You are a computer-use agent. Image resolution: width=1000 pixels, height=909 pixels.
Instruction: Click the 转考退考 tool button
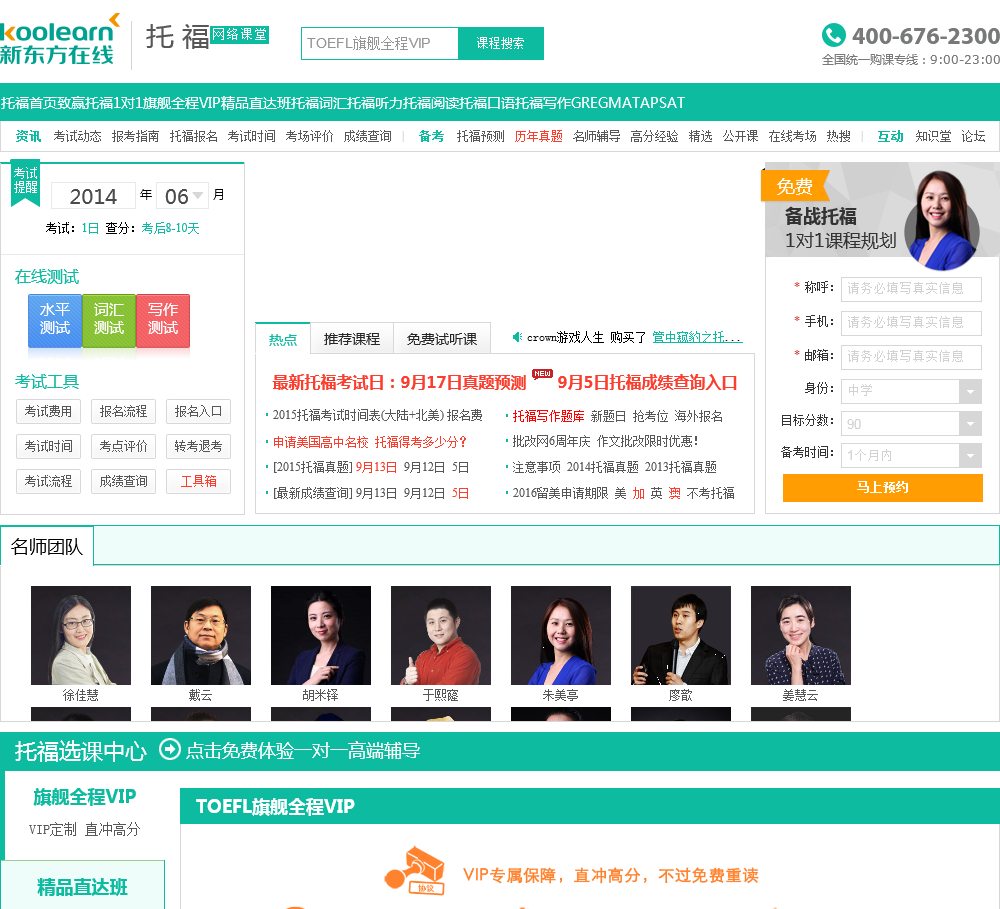(x=198, y=447)
